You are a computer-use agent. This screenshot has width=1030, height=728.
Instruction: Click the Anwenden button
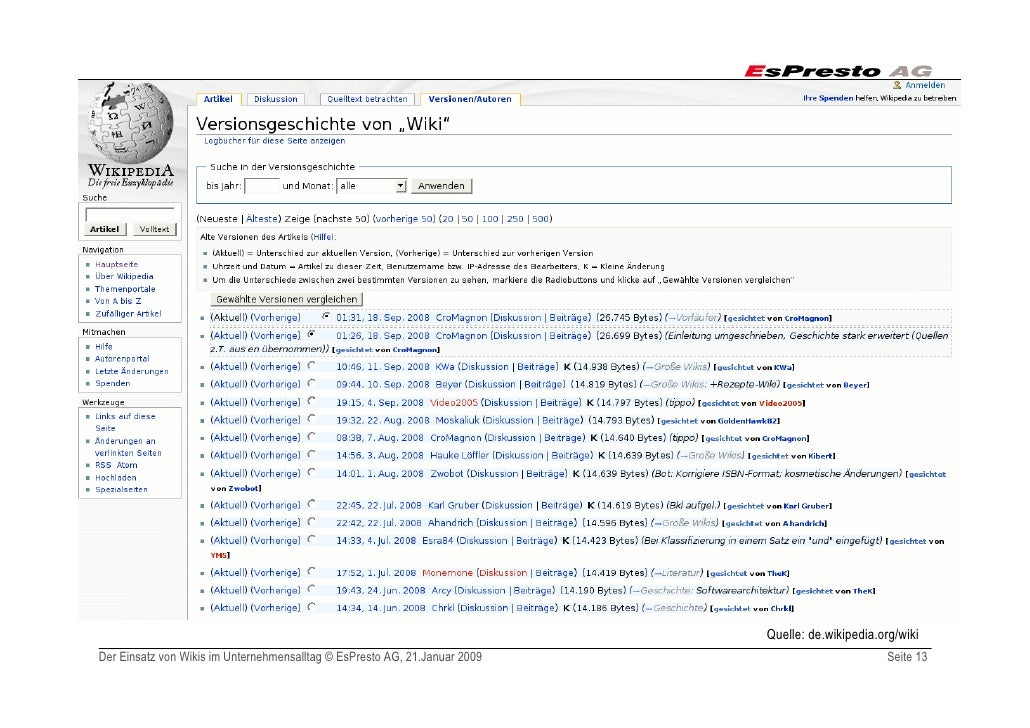click(x=441, y=186)
